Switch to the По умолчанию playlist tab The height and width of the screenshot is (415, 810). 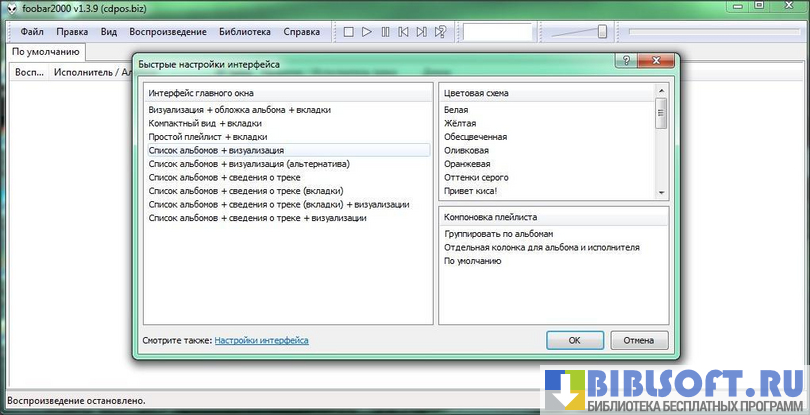click(46, 52)
